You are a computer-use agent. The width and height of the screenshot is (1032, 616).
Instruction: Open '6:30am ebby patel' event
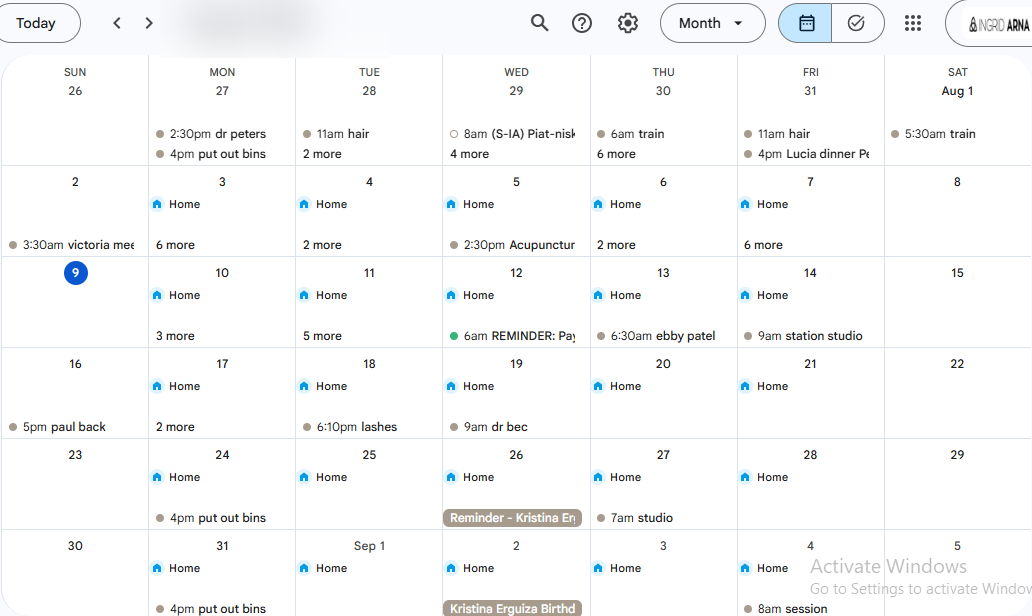tap(656, 336)
